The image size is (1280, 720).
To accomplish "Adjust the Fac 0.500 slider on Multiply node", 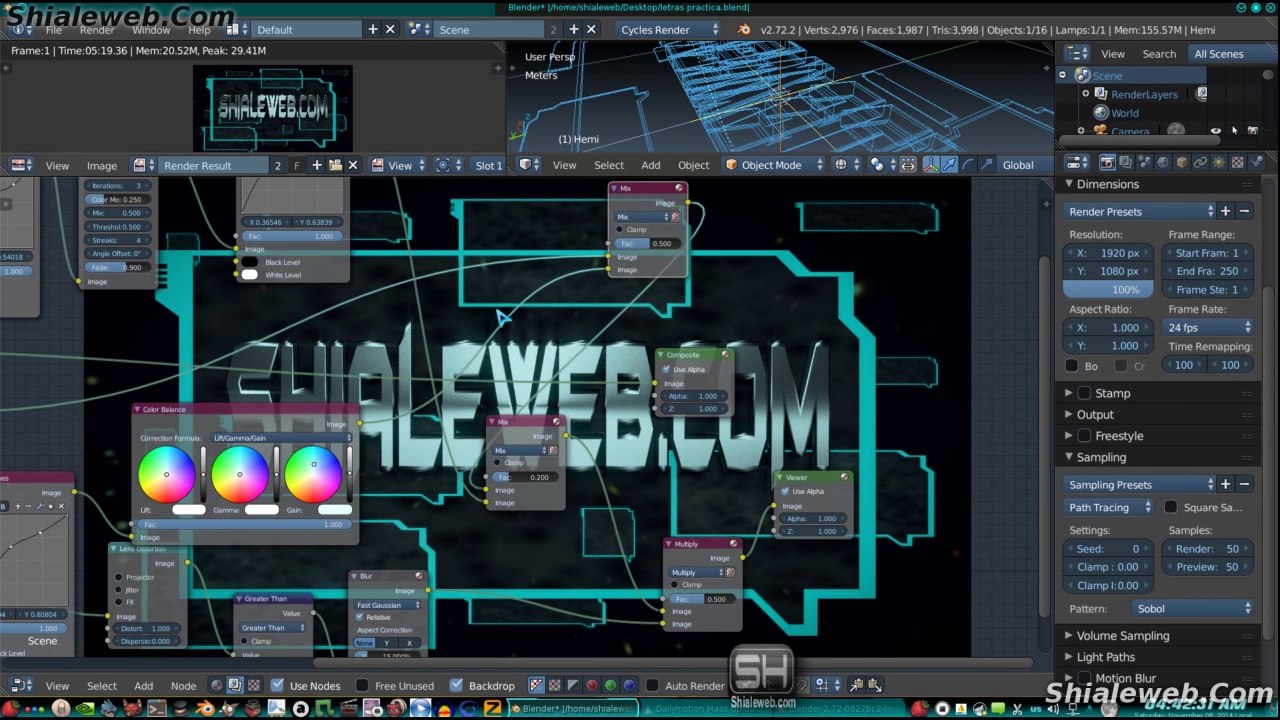I will [x=704, y=599].
